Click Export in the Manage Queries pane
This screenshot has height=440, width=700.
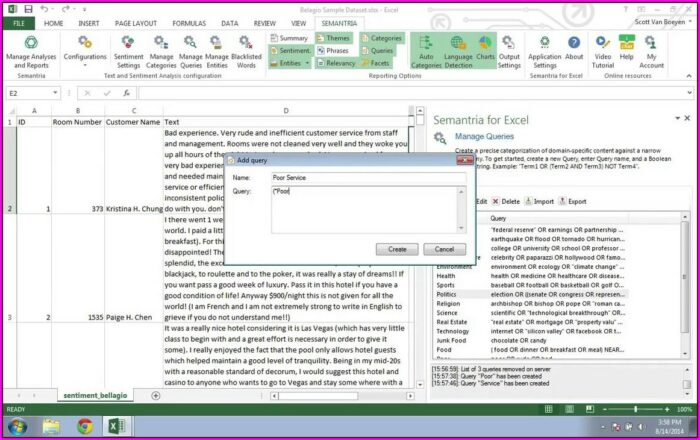573,201
